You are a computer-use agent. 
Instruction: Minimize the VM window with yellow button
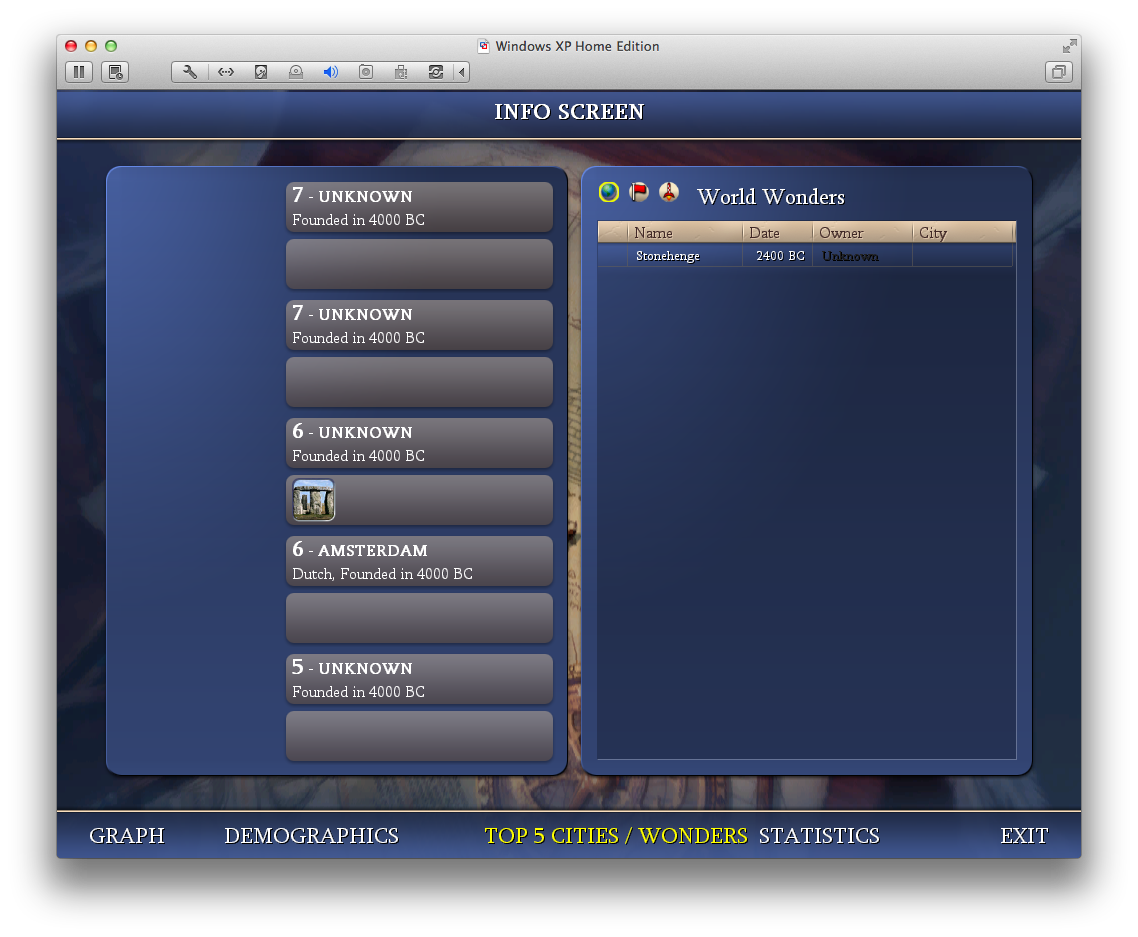[91, 46]
